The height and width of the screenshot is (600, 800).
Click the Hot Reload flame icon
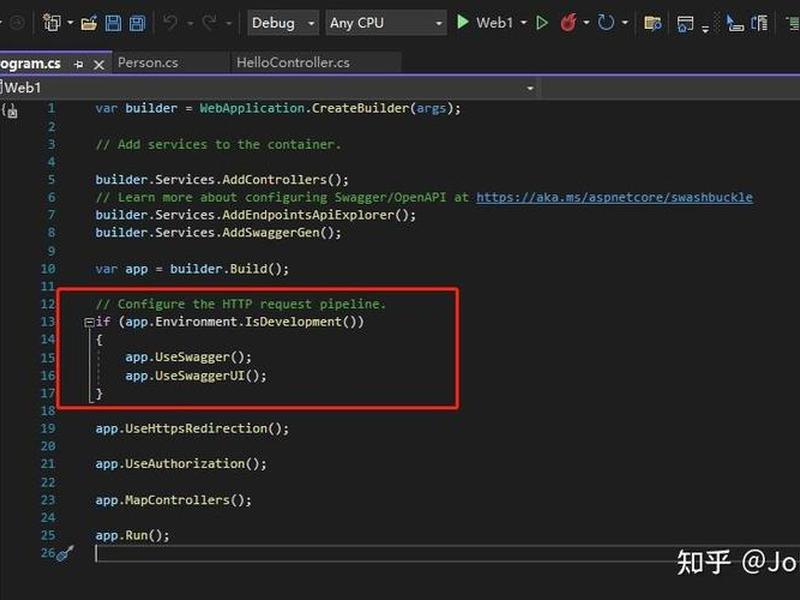click(568, 22)
